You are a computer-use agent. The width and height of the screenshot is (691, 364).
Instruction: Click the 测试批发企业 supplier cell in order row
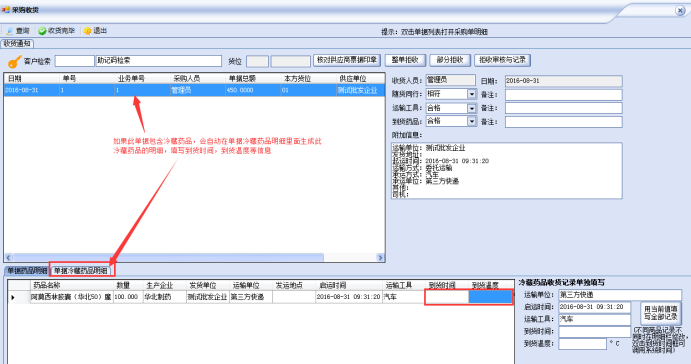tap(360, 90)
